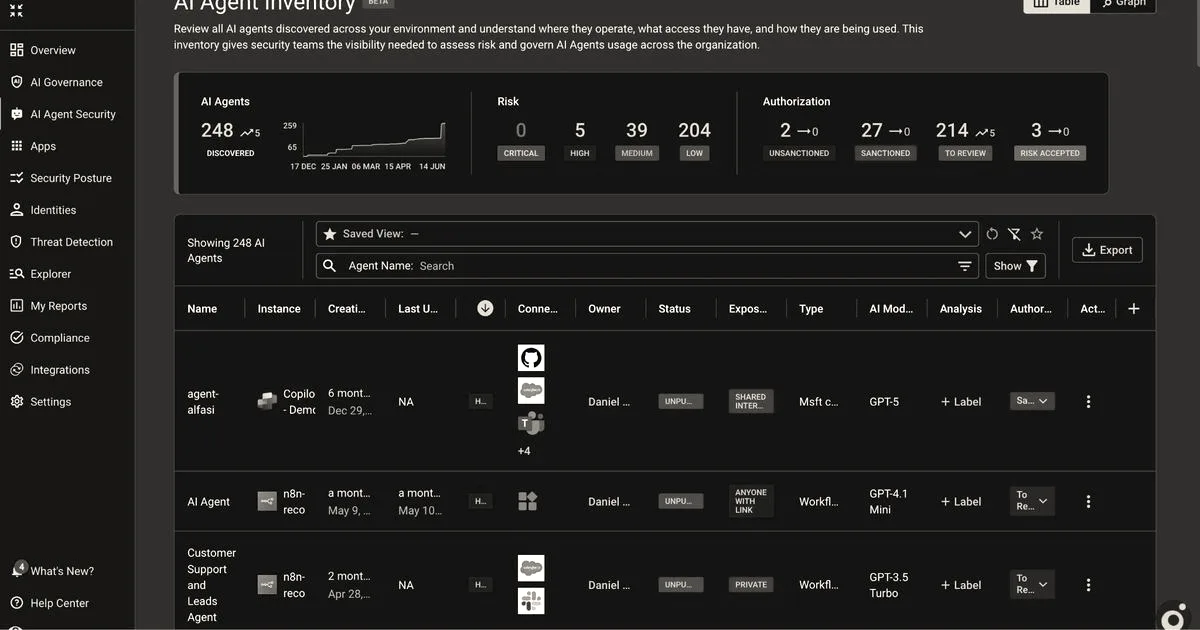
Task: Open actions menu for agent-alfasi
Action: [1088, 401]
